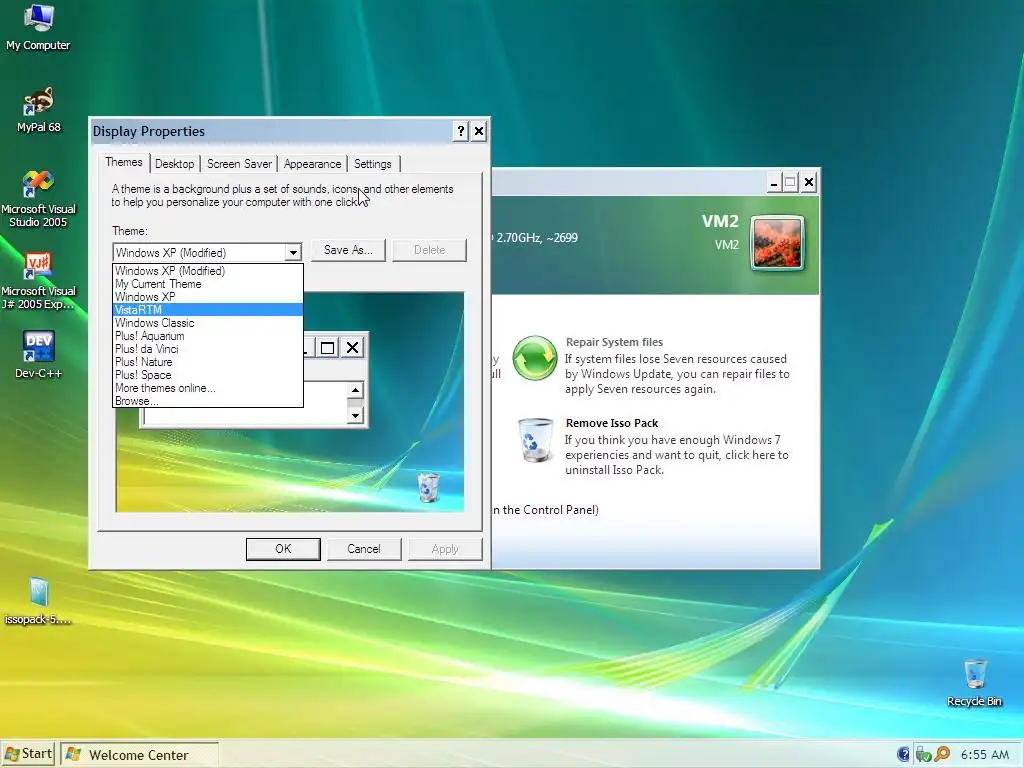Select the Plus! da Vinci theme
1024x768 pixels.
point(208,349)
